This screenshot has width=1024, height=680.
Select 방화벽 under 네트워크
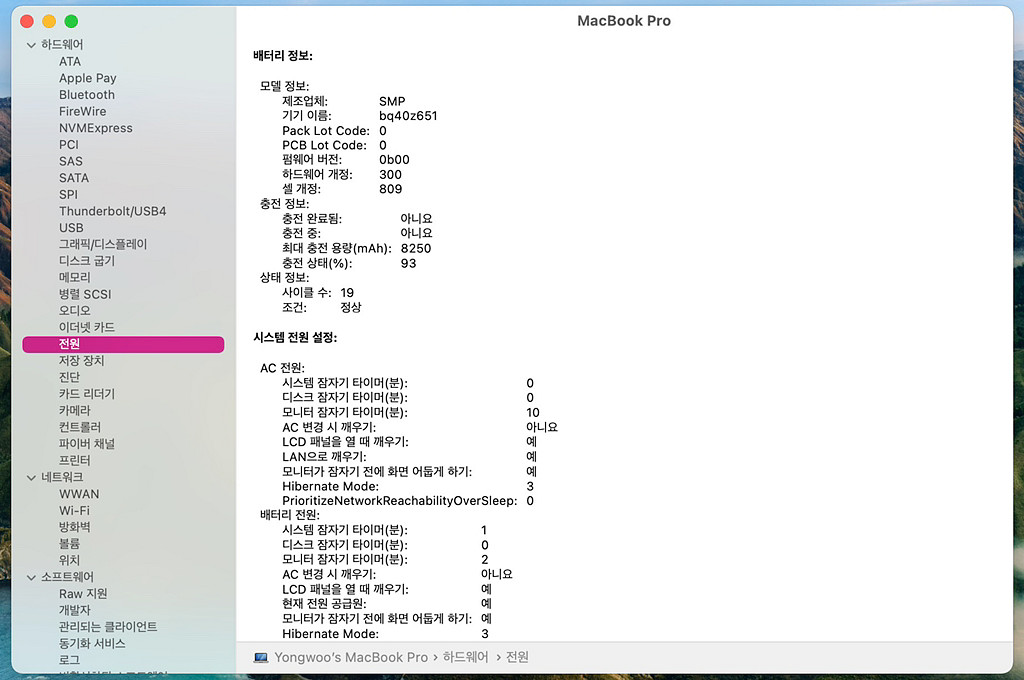(75, 527)
